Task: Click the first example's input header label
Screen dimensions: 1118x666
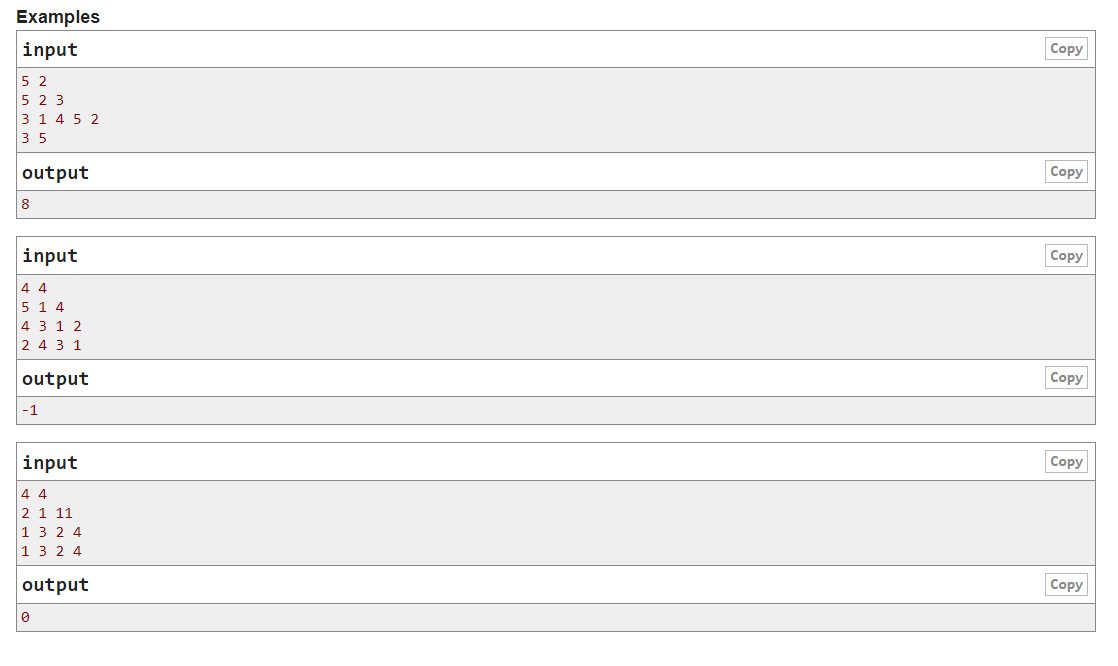Action: point(50,50)
